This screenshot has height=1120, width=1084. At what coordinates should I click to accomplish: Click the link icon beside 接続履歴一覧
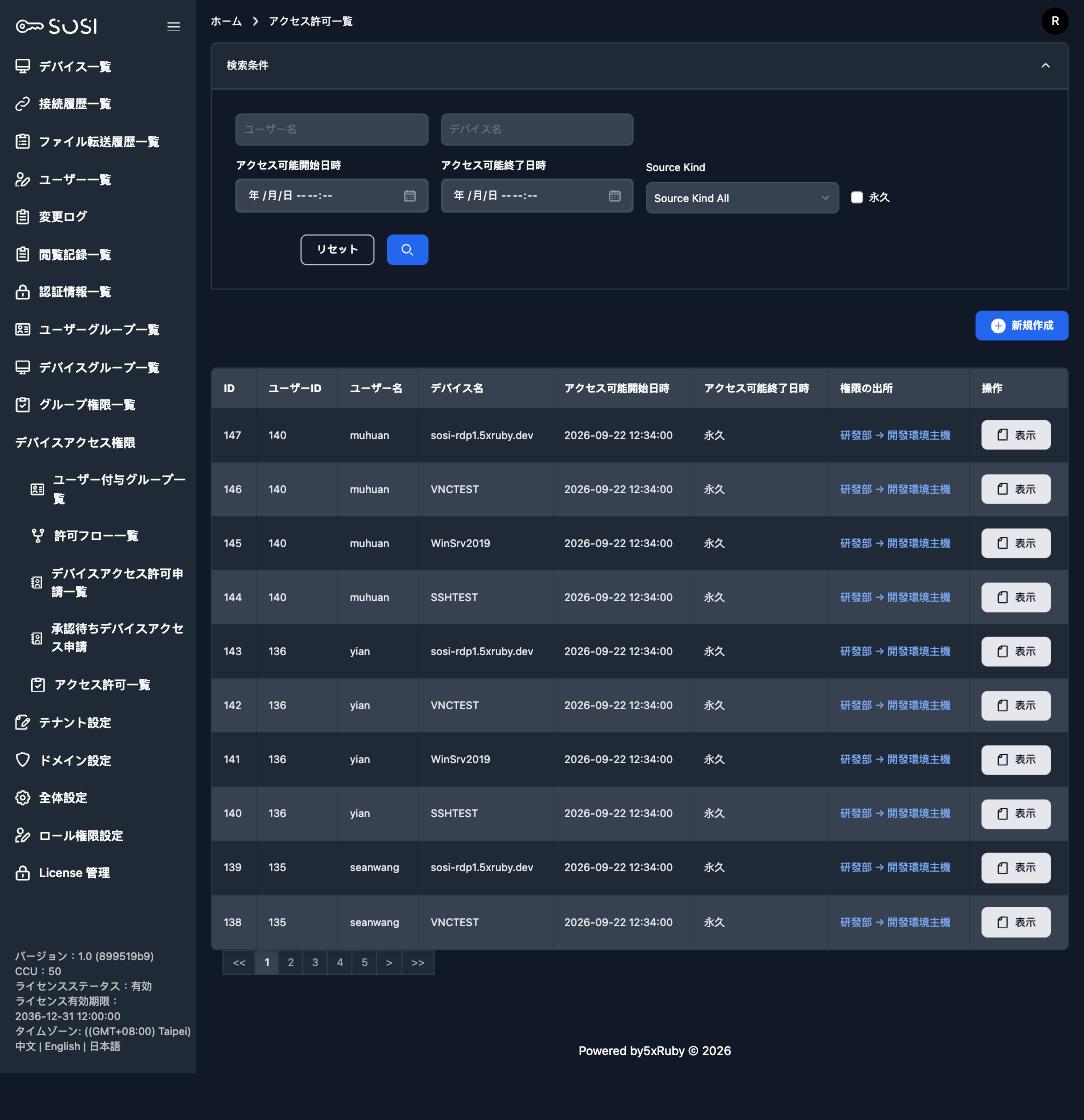pyautogui.click(x=23, y=104)
